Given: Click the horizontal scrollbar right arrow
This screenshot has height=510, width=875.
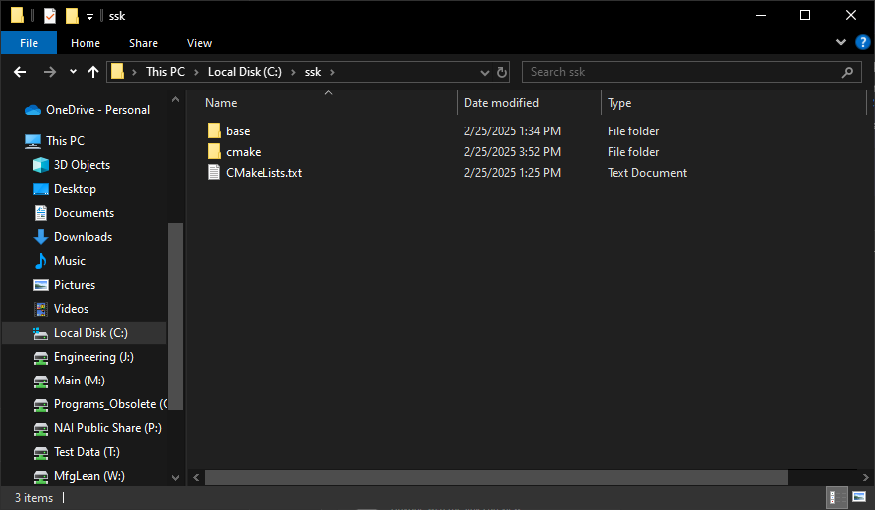Looking at the screenshot, I should 865,478.
